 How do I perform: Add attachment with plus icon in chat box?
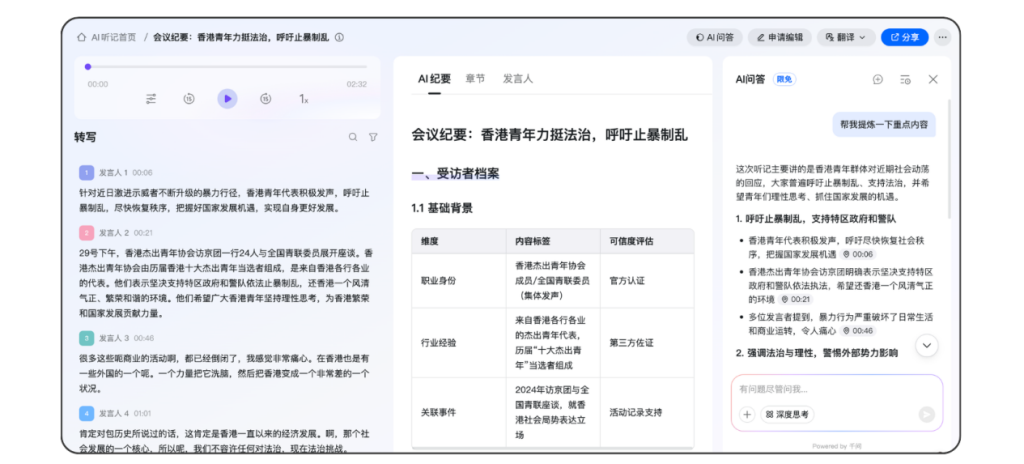click(747, 414)
